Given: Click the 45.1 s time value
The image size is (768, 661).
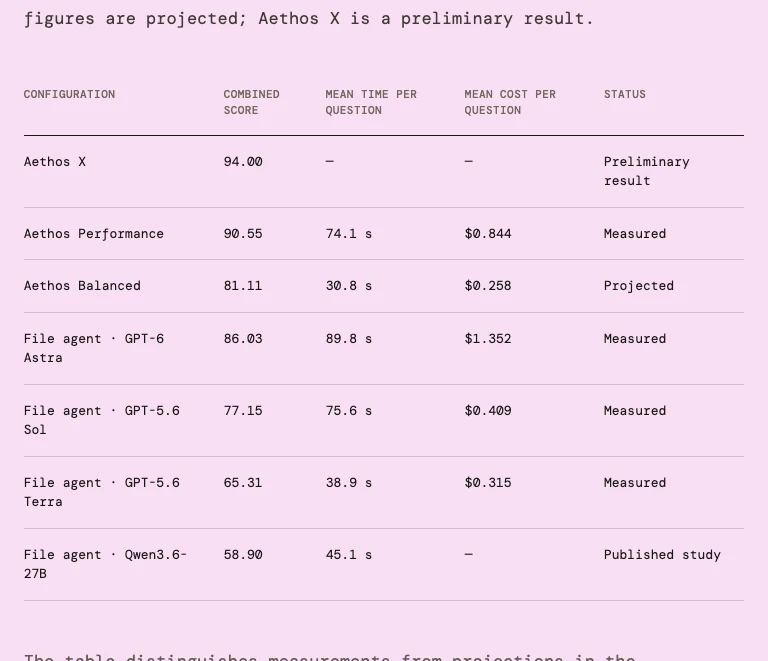Looking at the screenshot, I should click(349, 555).
